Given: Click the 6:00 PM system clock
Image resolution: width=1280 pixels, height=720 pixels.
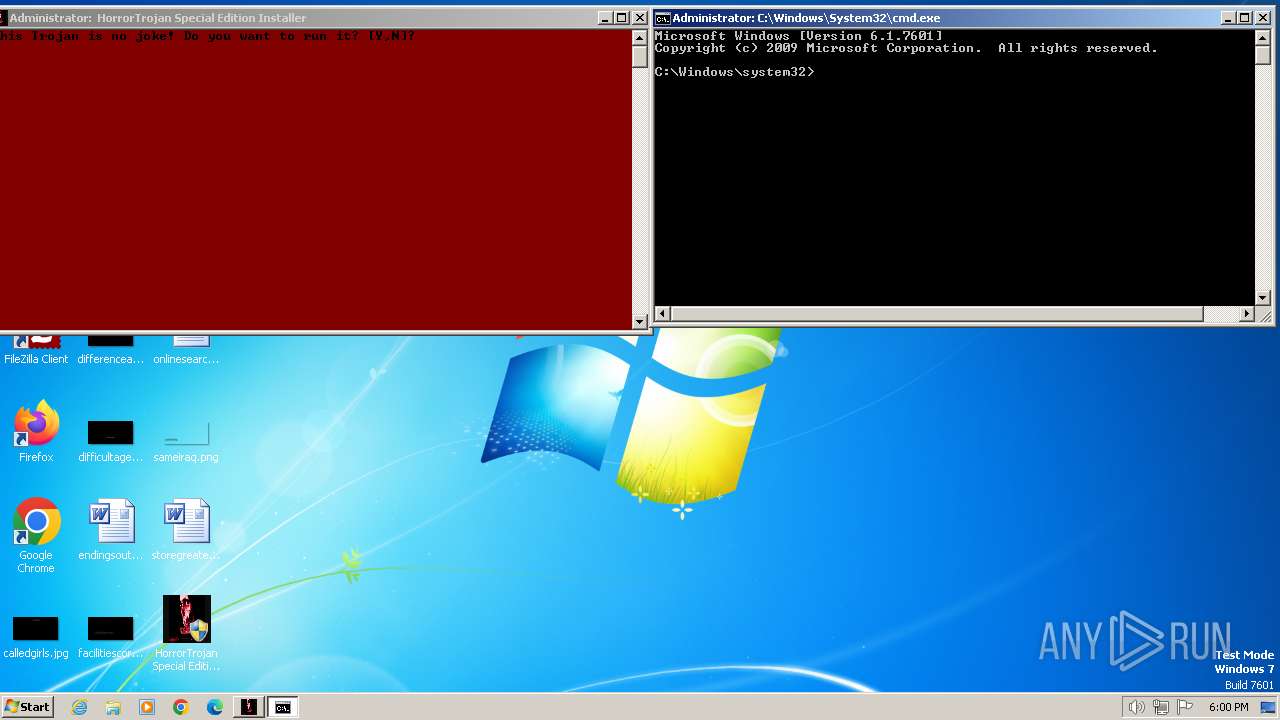Looking at the screenshot, I should click(1228, 707).
